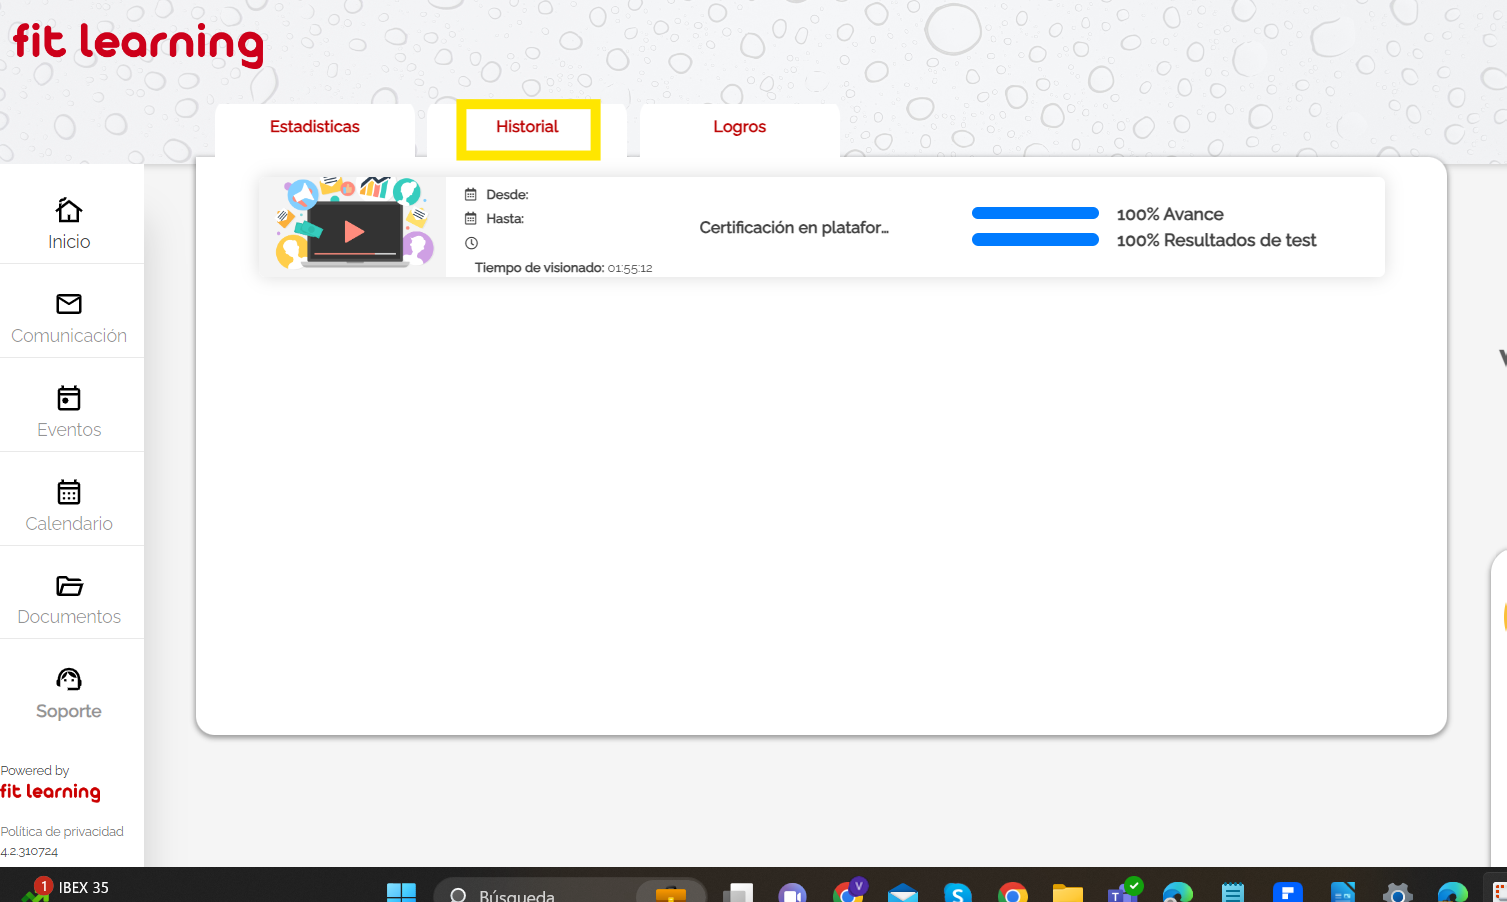Image resolution: width=1507 pixels, height=902 pixels.
Task: Click the Resultados de test progress bar
Action: (1035, 240)
